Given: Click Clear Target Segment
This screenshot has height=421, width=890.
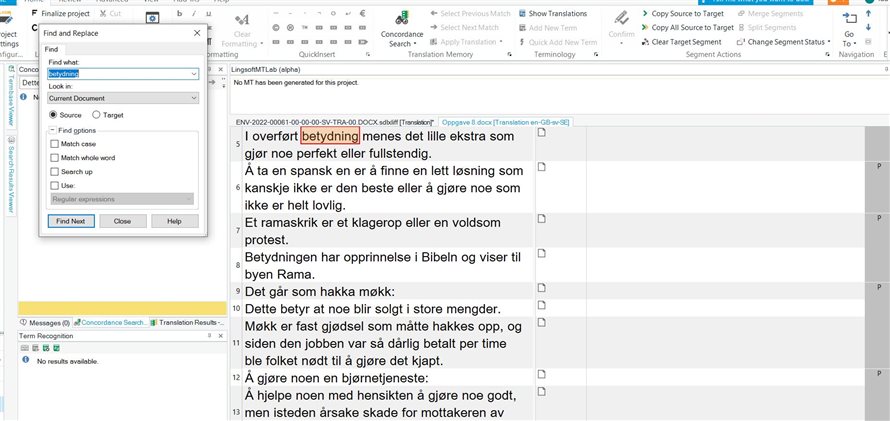Looking at the screenshot, I should (x=682, y=41).
